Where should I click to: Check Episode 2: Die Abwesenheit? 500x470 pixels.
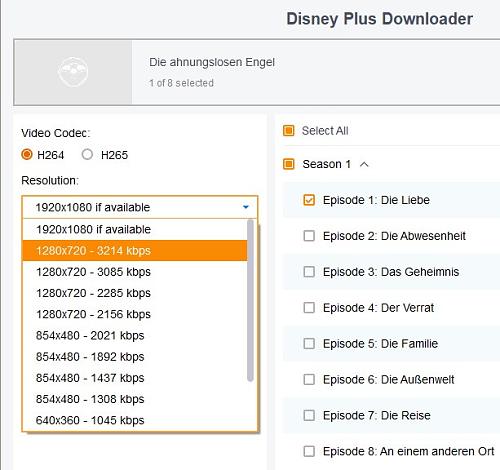click(x=309, y=236)
